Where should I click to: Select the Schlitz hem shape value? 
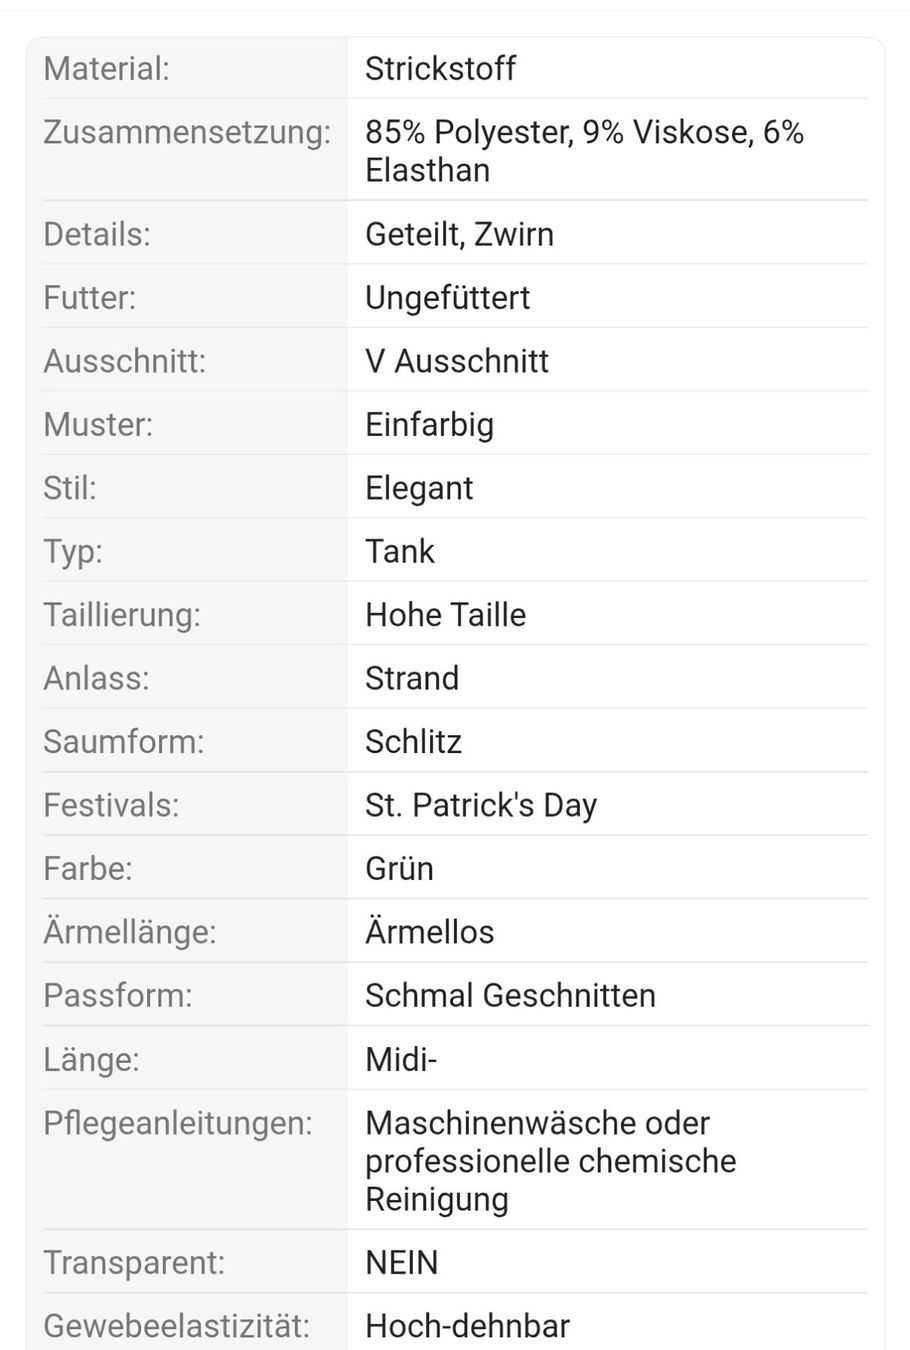[x=413, y=742]
